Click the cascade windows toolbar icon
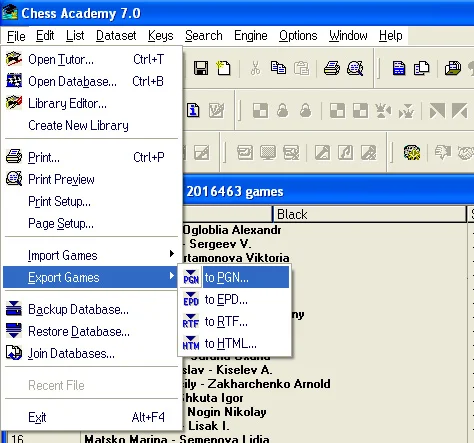 point(422,68)
